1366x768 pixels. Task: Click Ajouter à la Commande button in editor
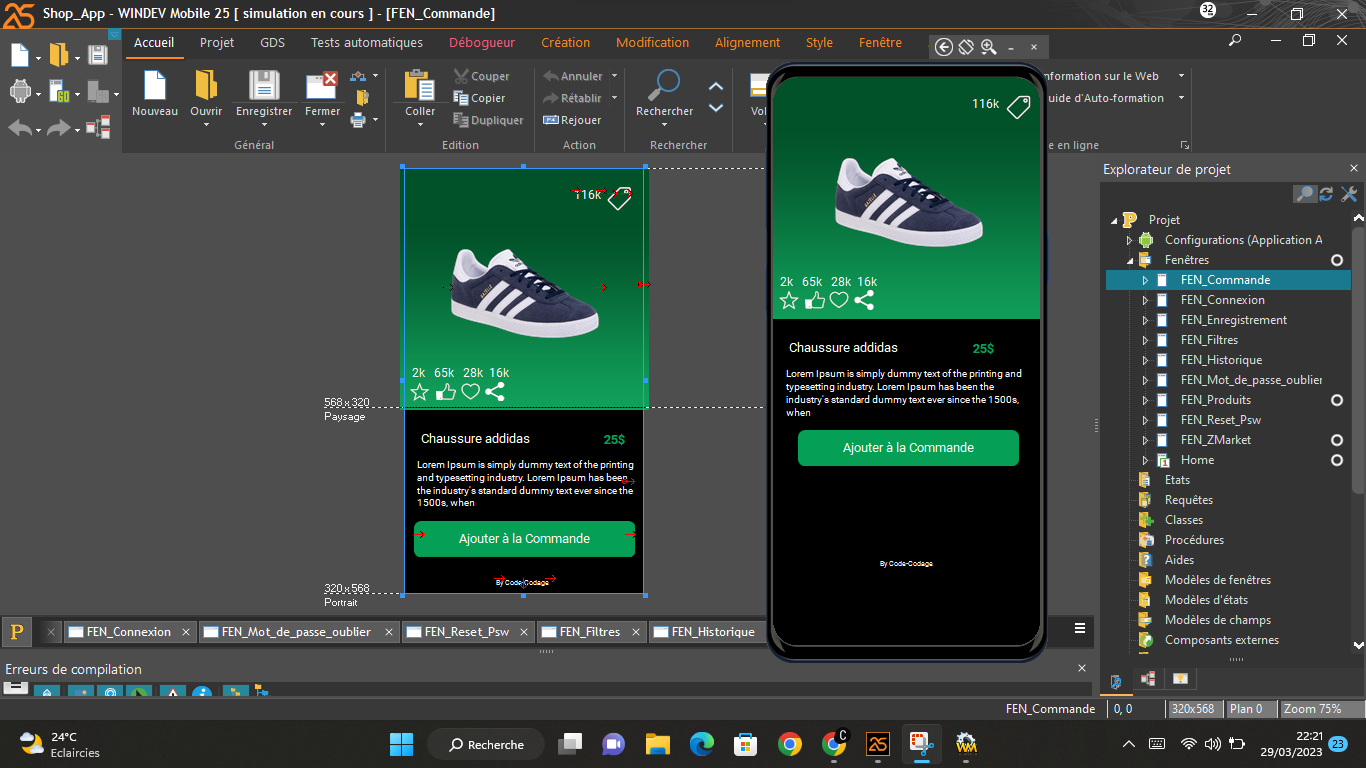coord(524,539)
